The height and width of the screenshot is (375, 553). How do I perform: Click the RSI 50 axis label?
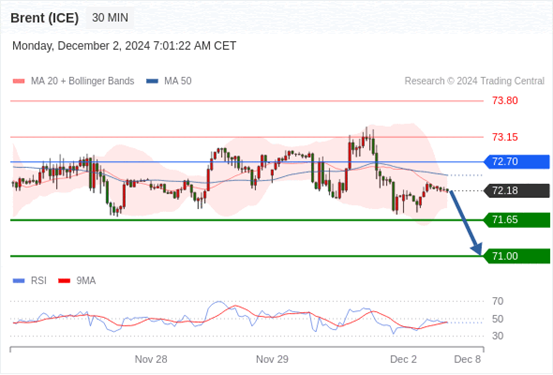498,319
